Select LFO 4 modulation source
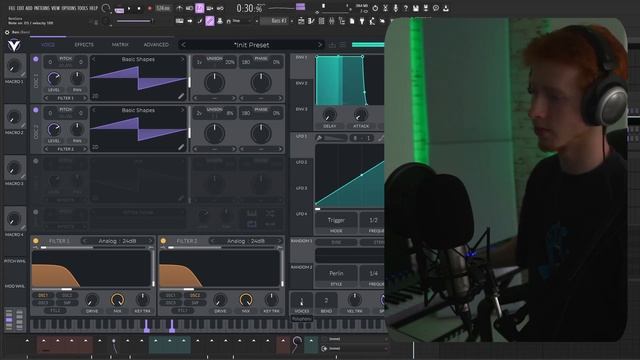Viewport: 640px width, 360px height. [x=302, y=222]
